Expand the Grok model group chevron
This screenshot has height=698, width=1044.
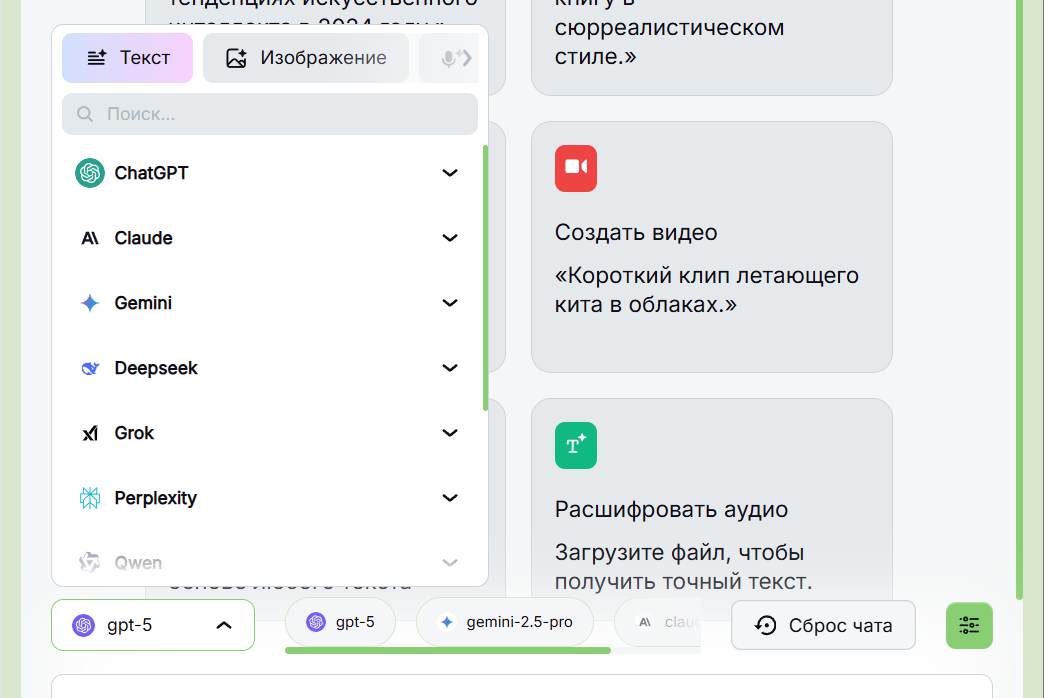450,433
